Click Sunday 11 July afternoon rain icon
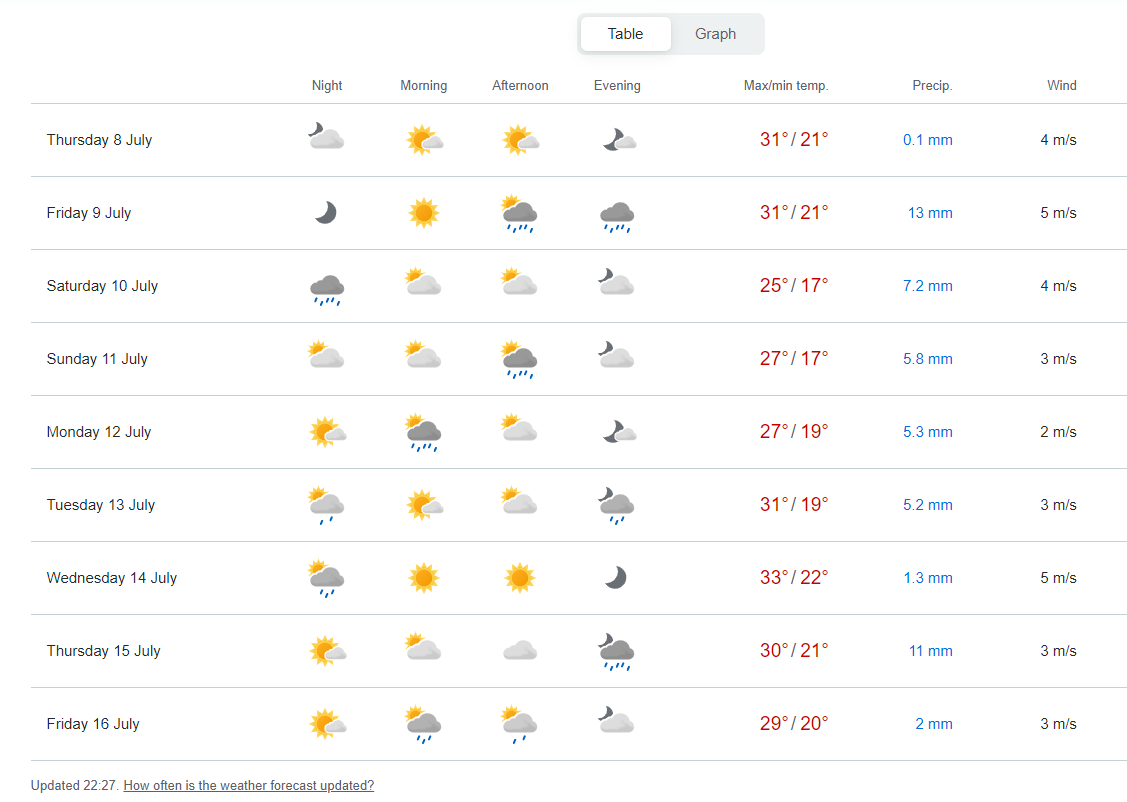The image size is (1127, 802). [x=520, y=361]
